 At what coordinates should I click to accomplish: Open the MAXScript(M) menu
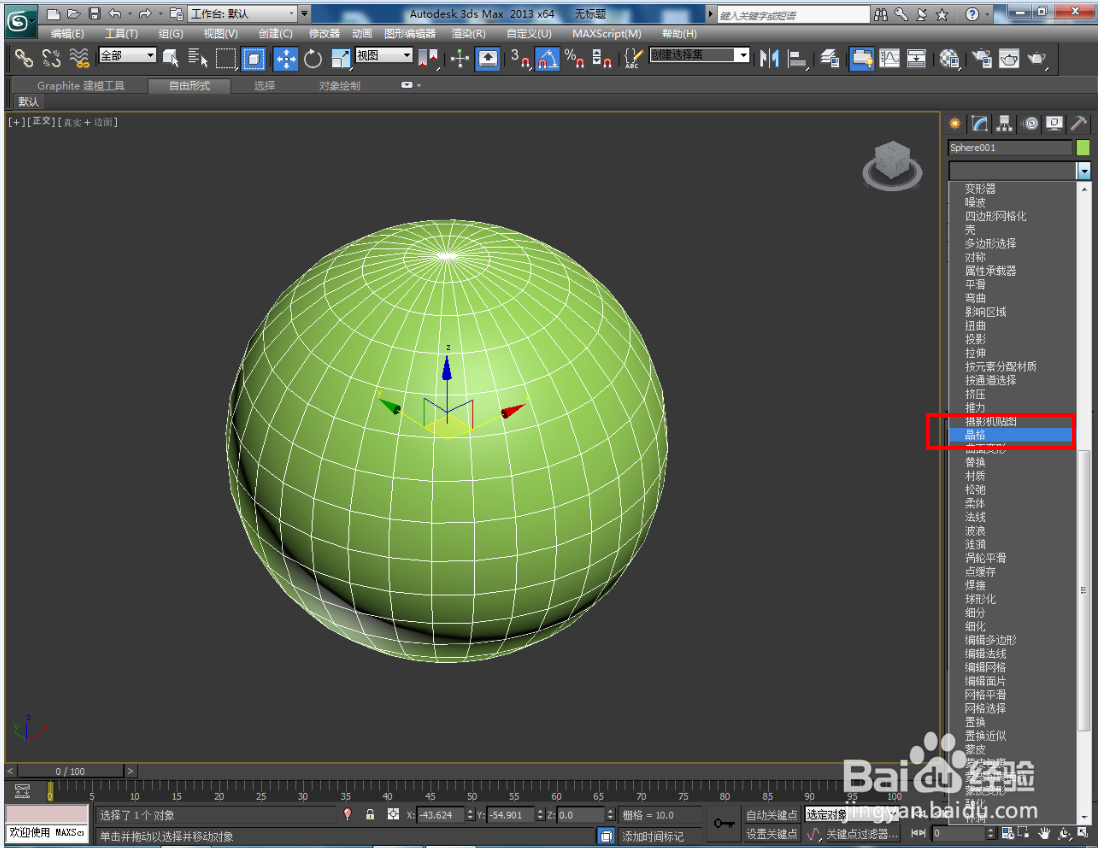(606, 34)
